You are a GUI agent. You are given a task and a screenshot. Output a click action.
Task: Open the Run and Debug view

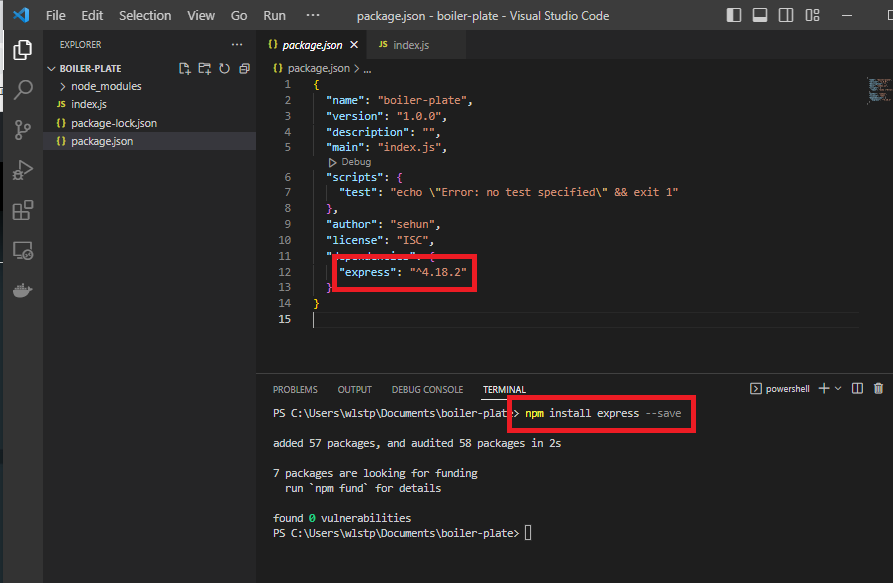coord(22,170)
